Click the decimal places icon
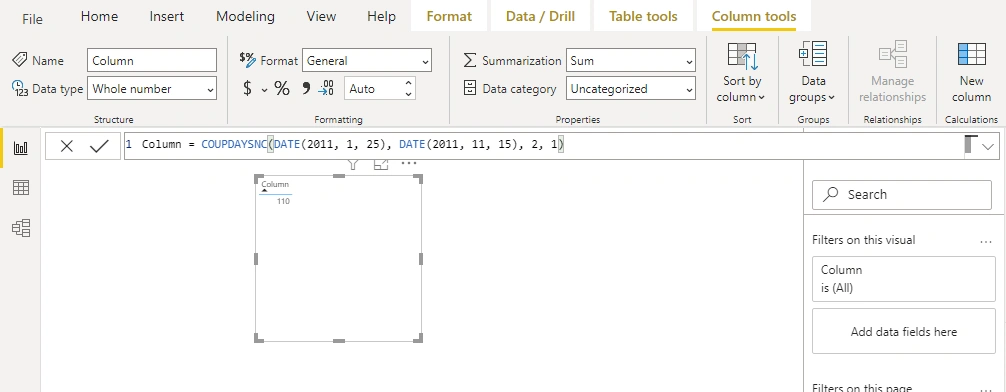 point(326,88)
